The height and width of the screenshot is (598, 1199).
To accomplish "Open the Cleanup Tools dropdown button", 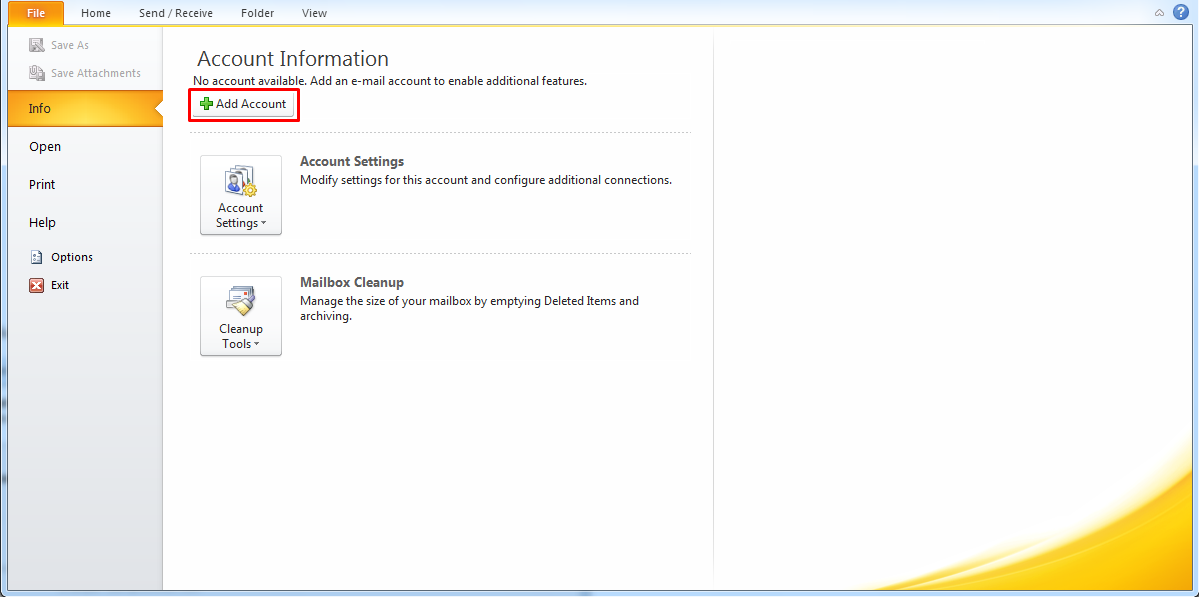I will (x=241, y=316).
